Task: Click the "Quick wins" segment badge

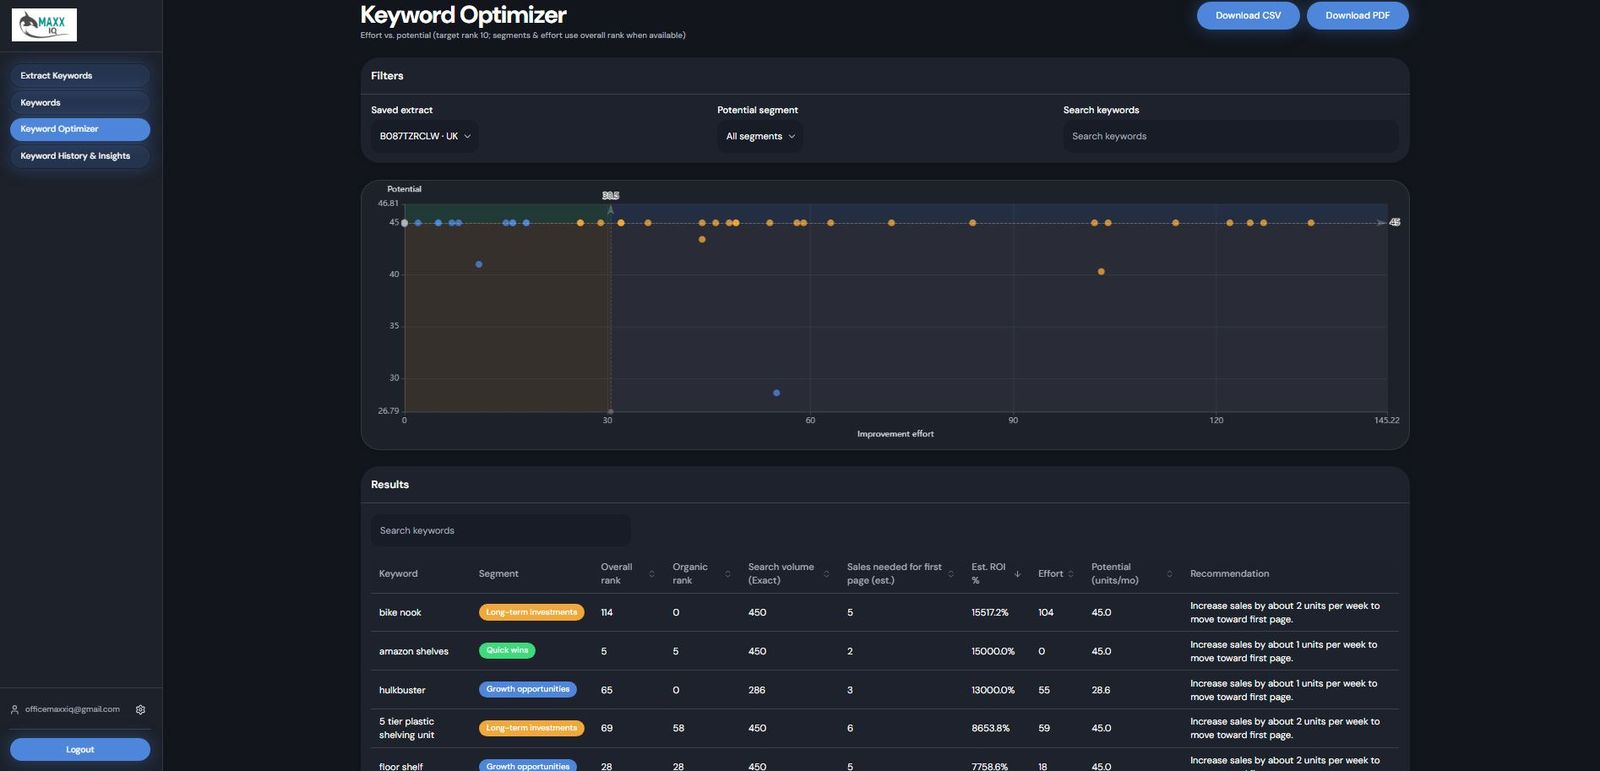Action: [x=507, y=651]
